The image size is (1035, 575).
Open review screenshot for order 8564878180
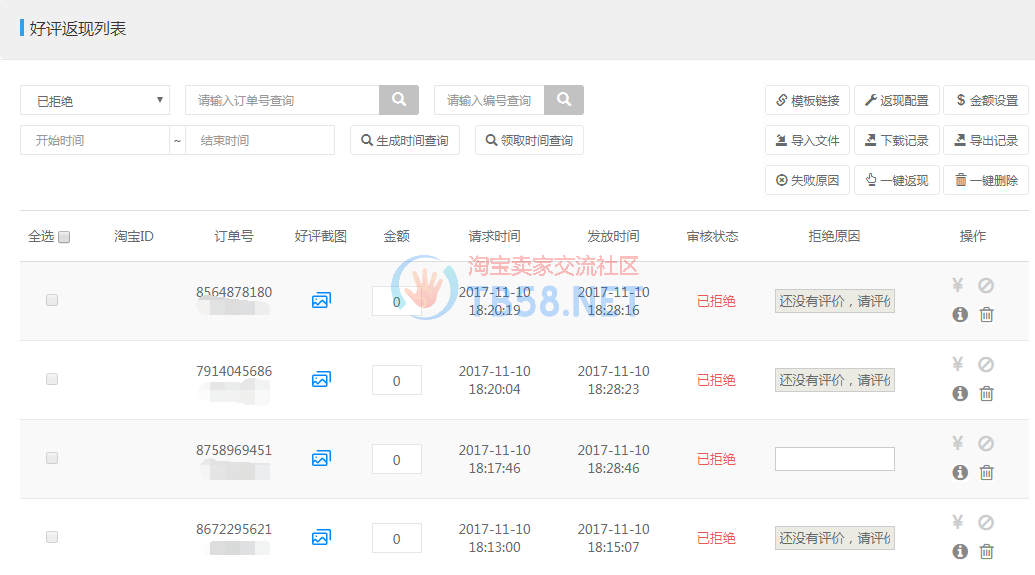pyautogui.click(x=321, y=300)
